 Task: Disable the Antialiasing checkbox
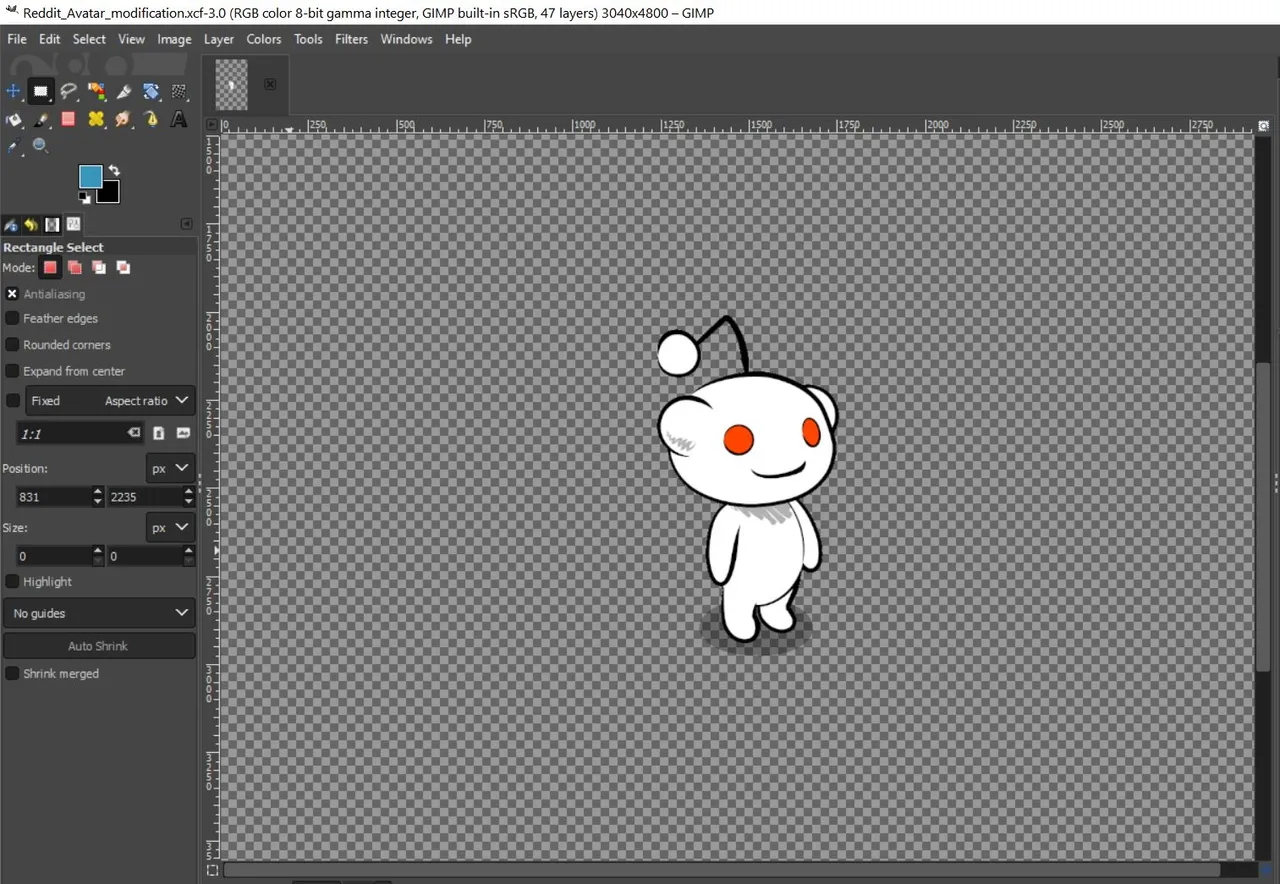point(12,294)
